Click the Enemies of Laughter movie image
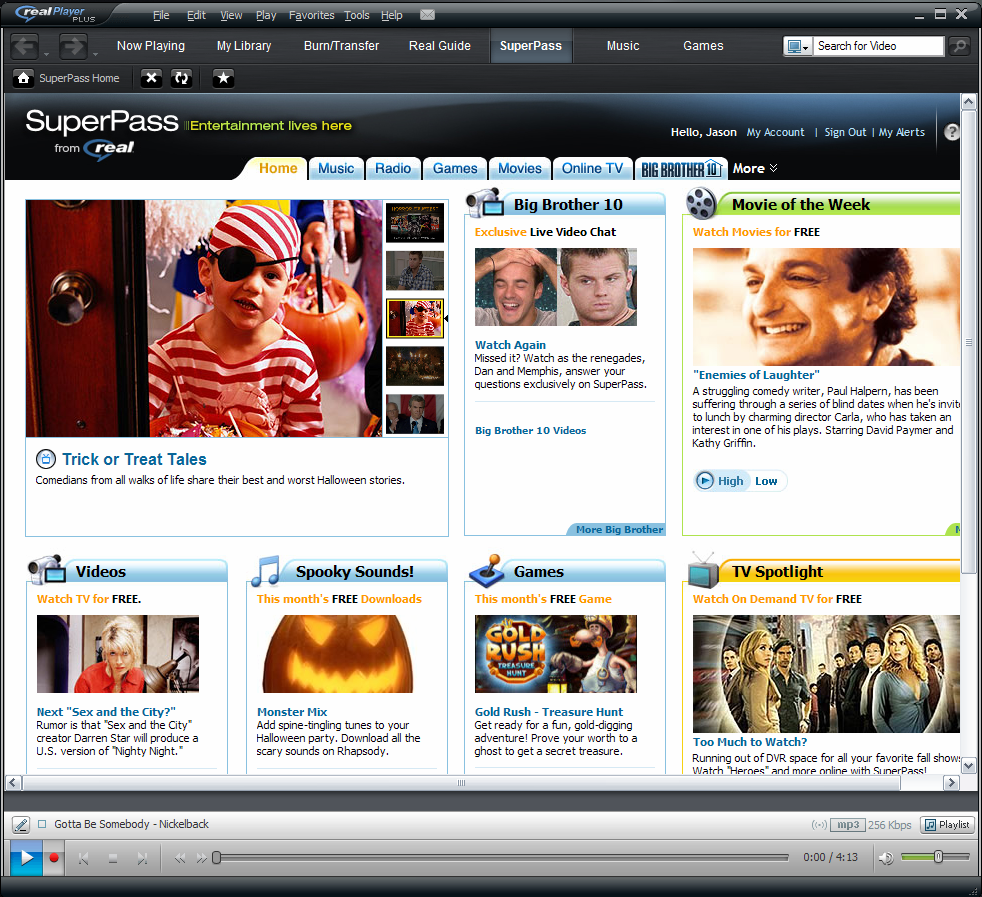Image resolution: width=982 pixels, height=897 pixels. [x=825, y=307]
